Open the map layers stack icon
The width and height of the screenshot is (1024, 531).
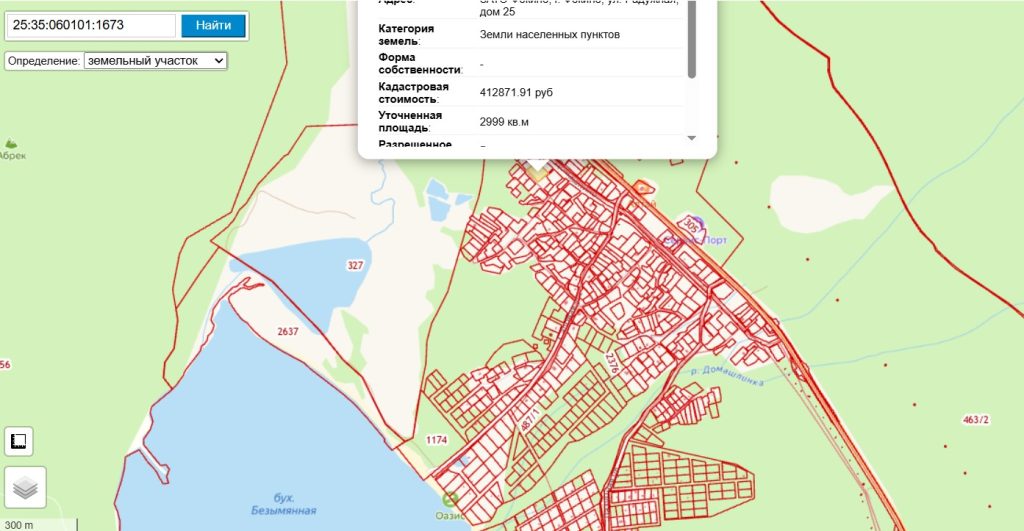[25, 487]
